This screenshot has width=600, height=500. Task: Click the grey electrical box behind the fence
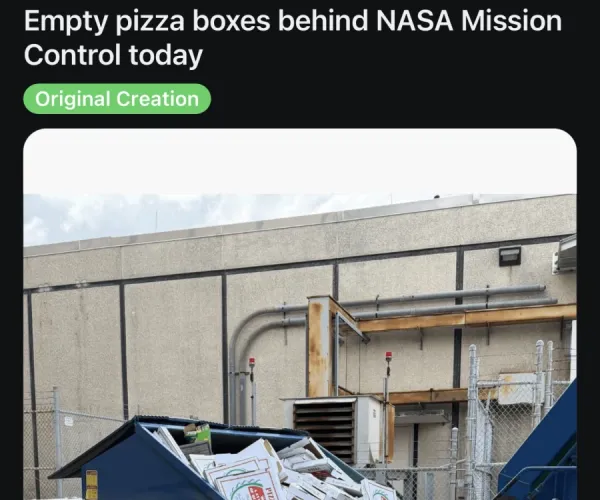pyautogui.click(x=519, y=389)
